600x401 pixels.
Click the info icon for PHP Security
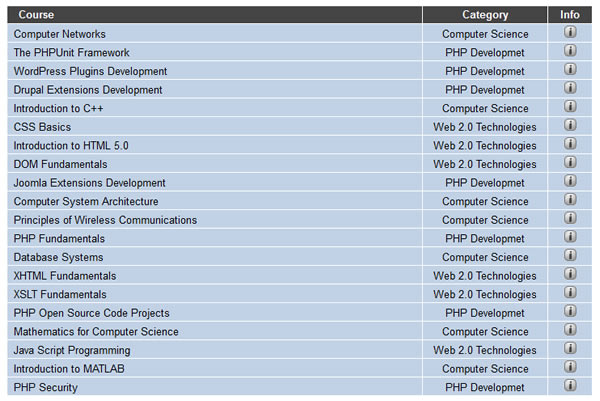click(x=570, y=386)
